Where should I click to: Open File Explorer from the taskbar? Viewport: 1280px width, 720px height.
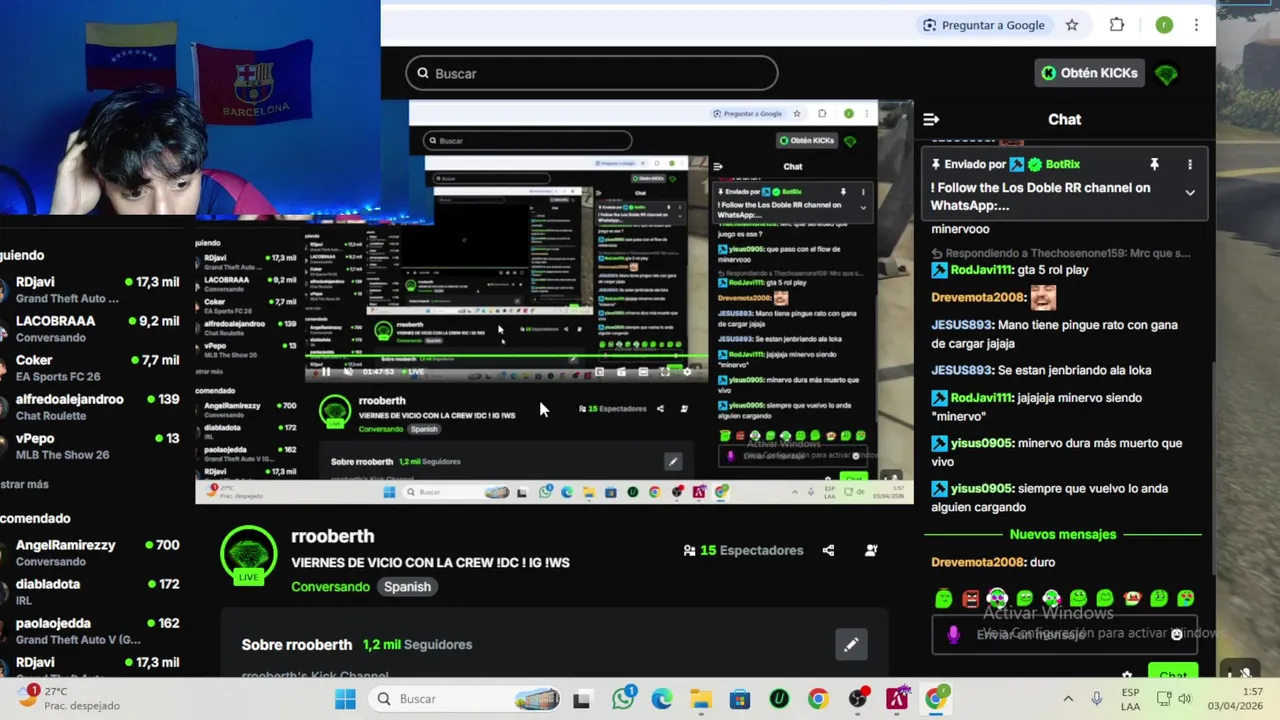701,699
